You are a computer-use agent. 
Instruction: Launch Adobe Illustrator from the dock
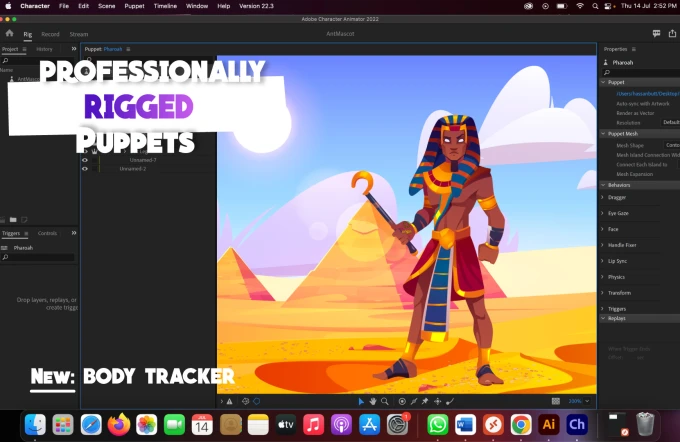pos(549,424)
